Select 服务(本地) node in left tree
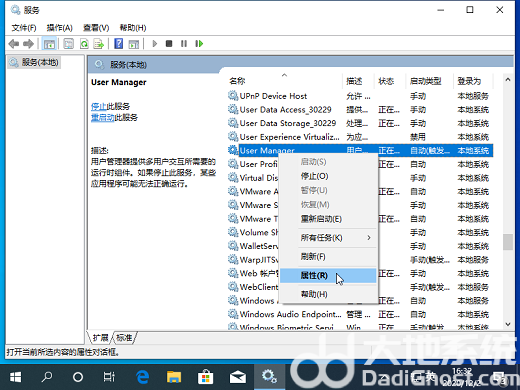 tap(34, 62)
